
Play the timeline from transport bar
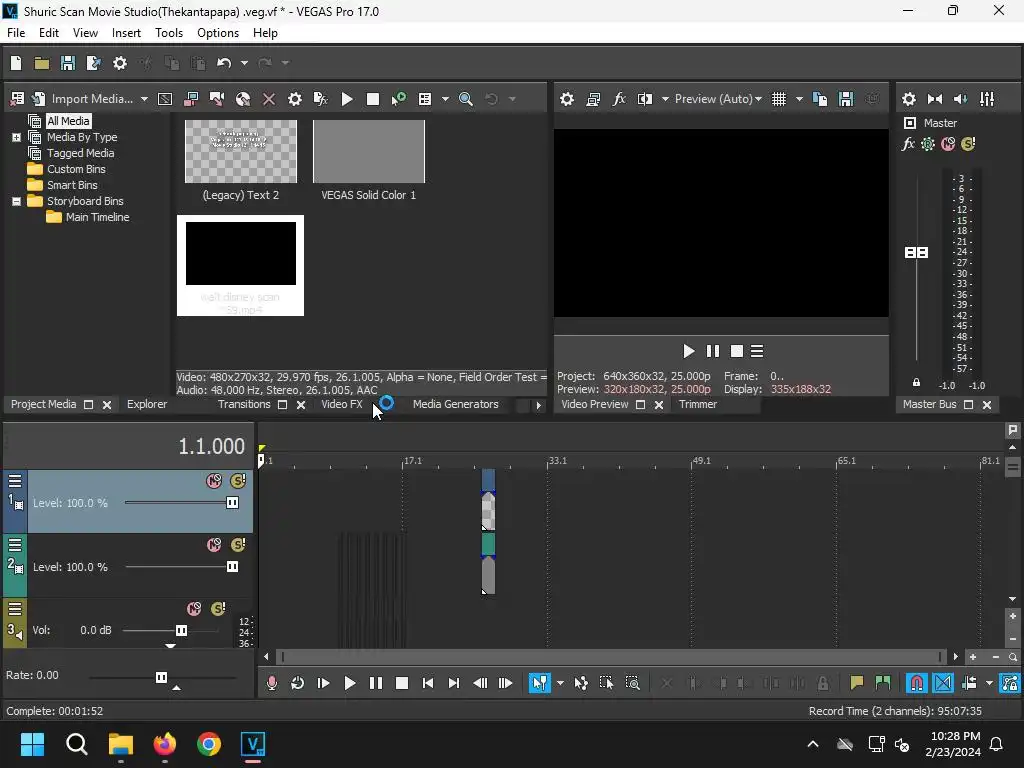[x=349, y=683]
